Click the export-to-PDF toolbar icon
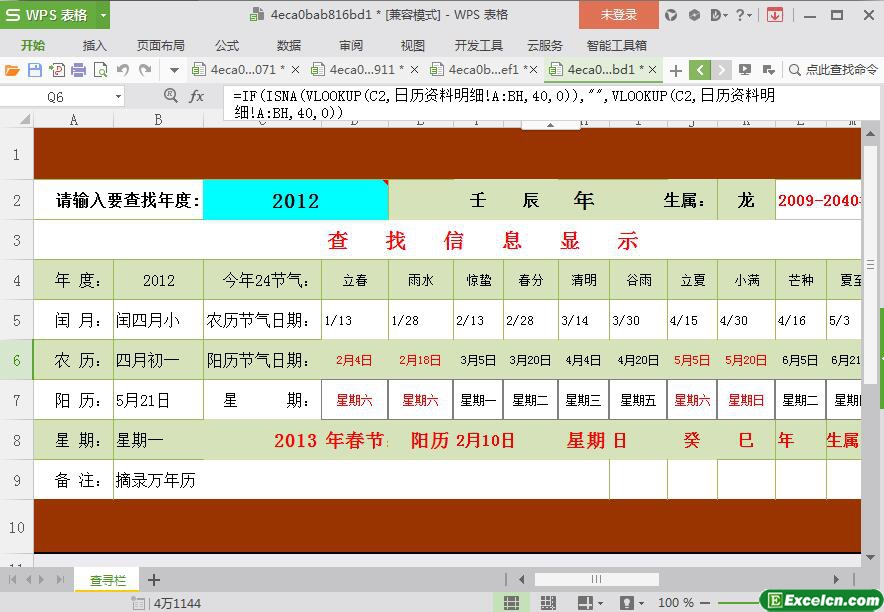This screenshot has width=884, height=612. 57,70
